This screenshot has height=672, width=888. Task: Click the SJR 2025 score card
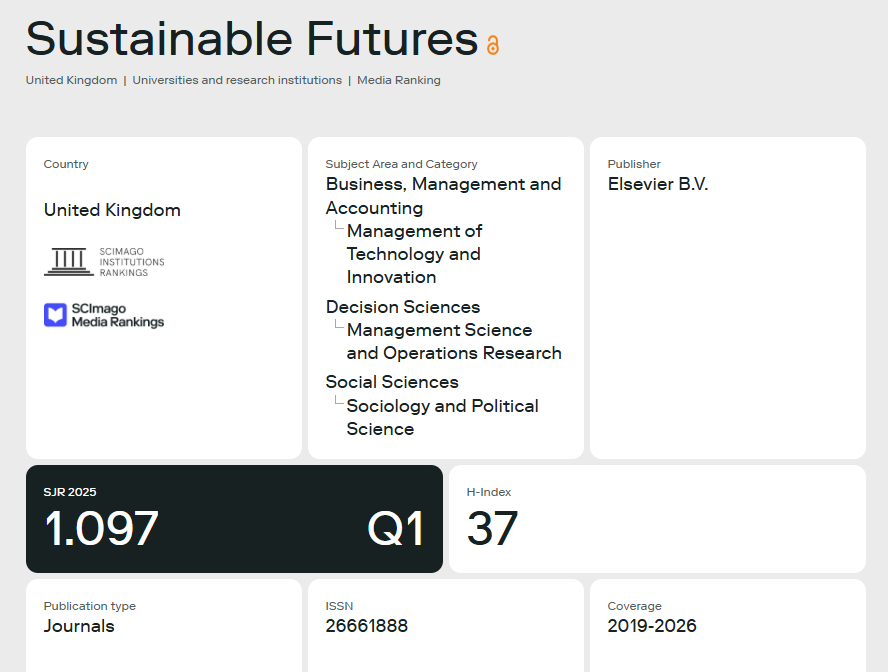(234, 519)
